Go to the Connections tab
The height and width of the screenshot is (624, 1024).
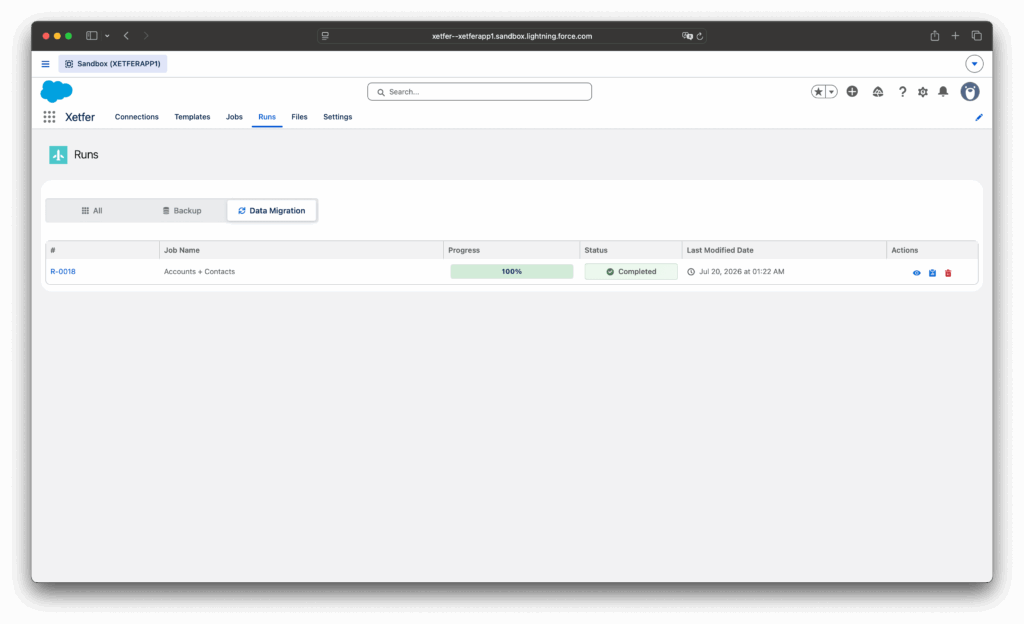point(136,117)
